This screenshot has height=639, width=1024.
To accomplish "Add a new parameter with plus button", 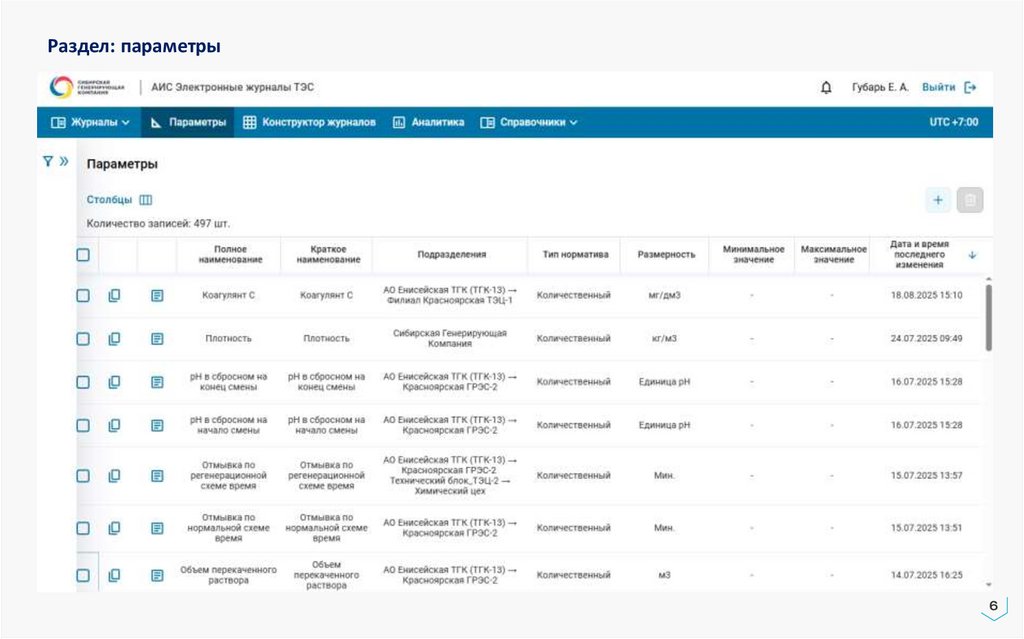I will [x=938, y=200].
